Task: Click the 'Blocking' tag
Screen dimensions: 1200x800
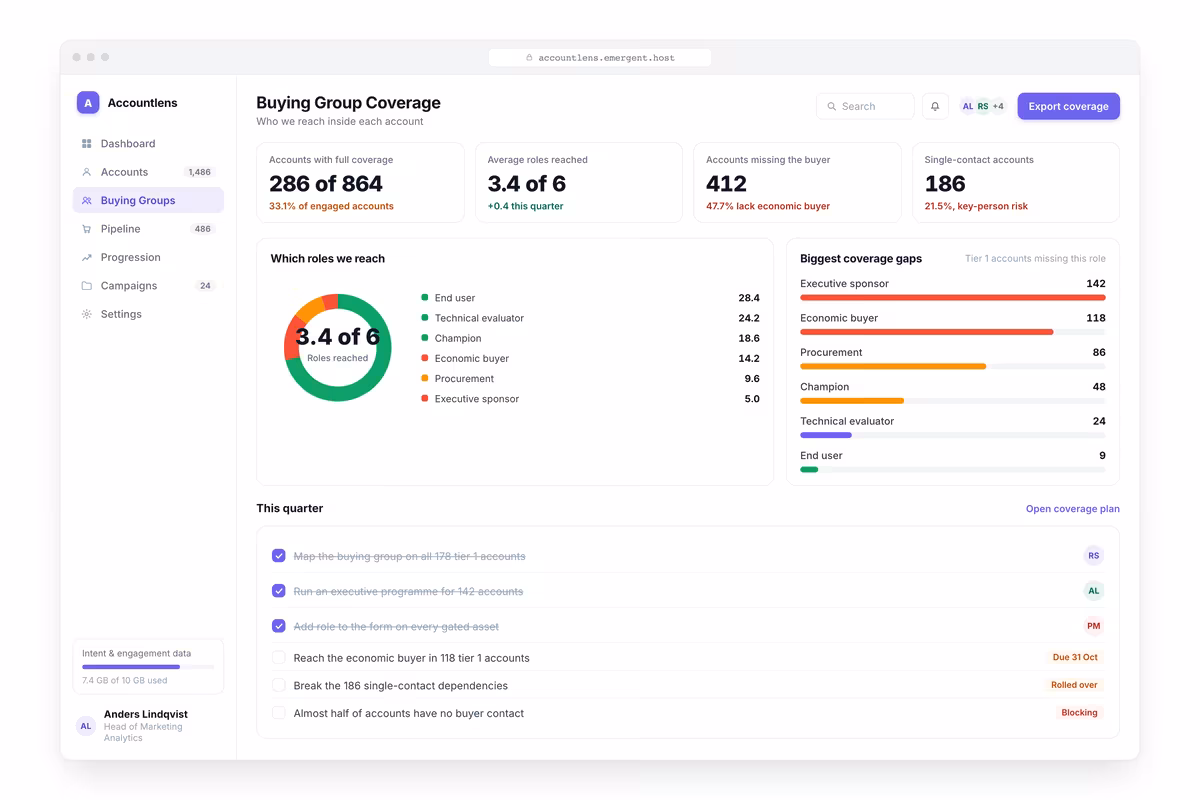Action: click(x=1079, y=713)
